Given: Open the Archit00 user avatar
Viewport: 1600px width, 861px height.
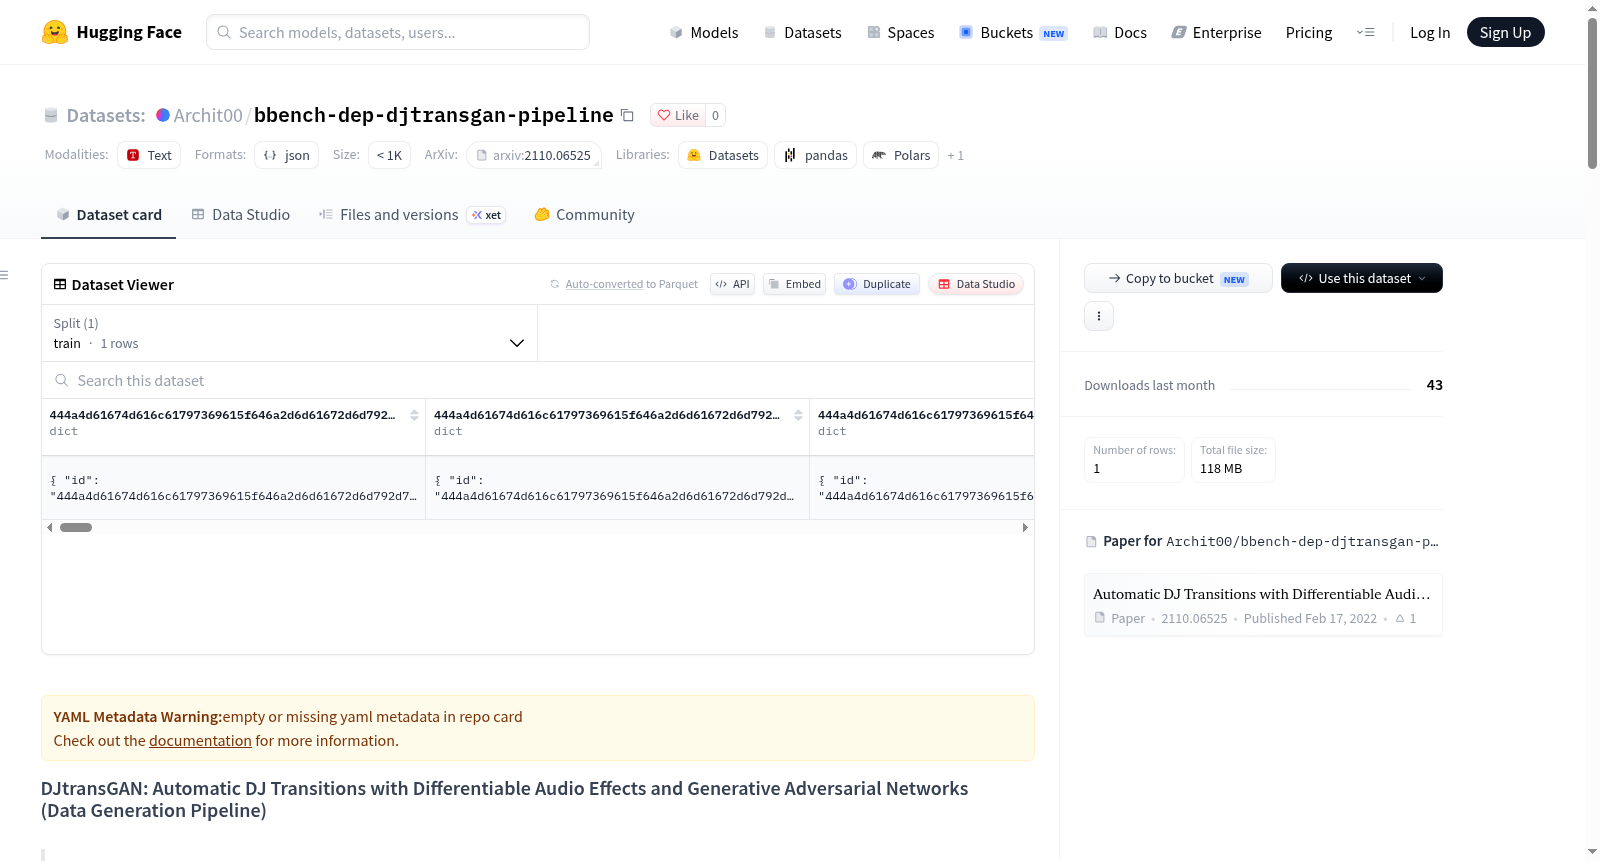Looking at the screenshot, I should point(163,115).
